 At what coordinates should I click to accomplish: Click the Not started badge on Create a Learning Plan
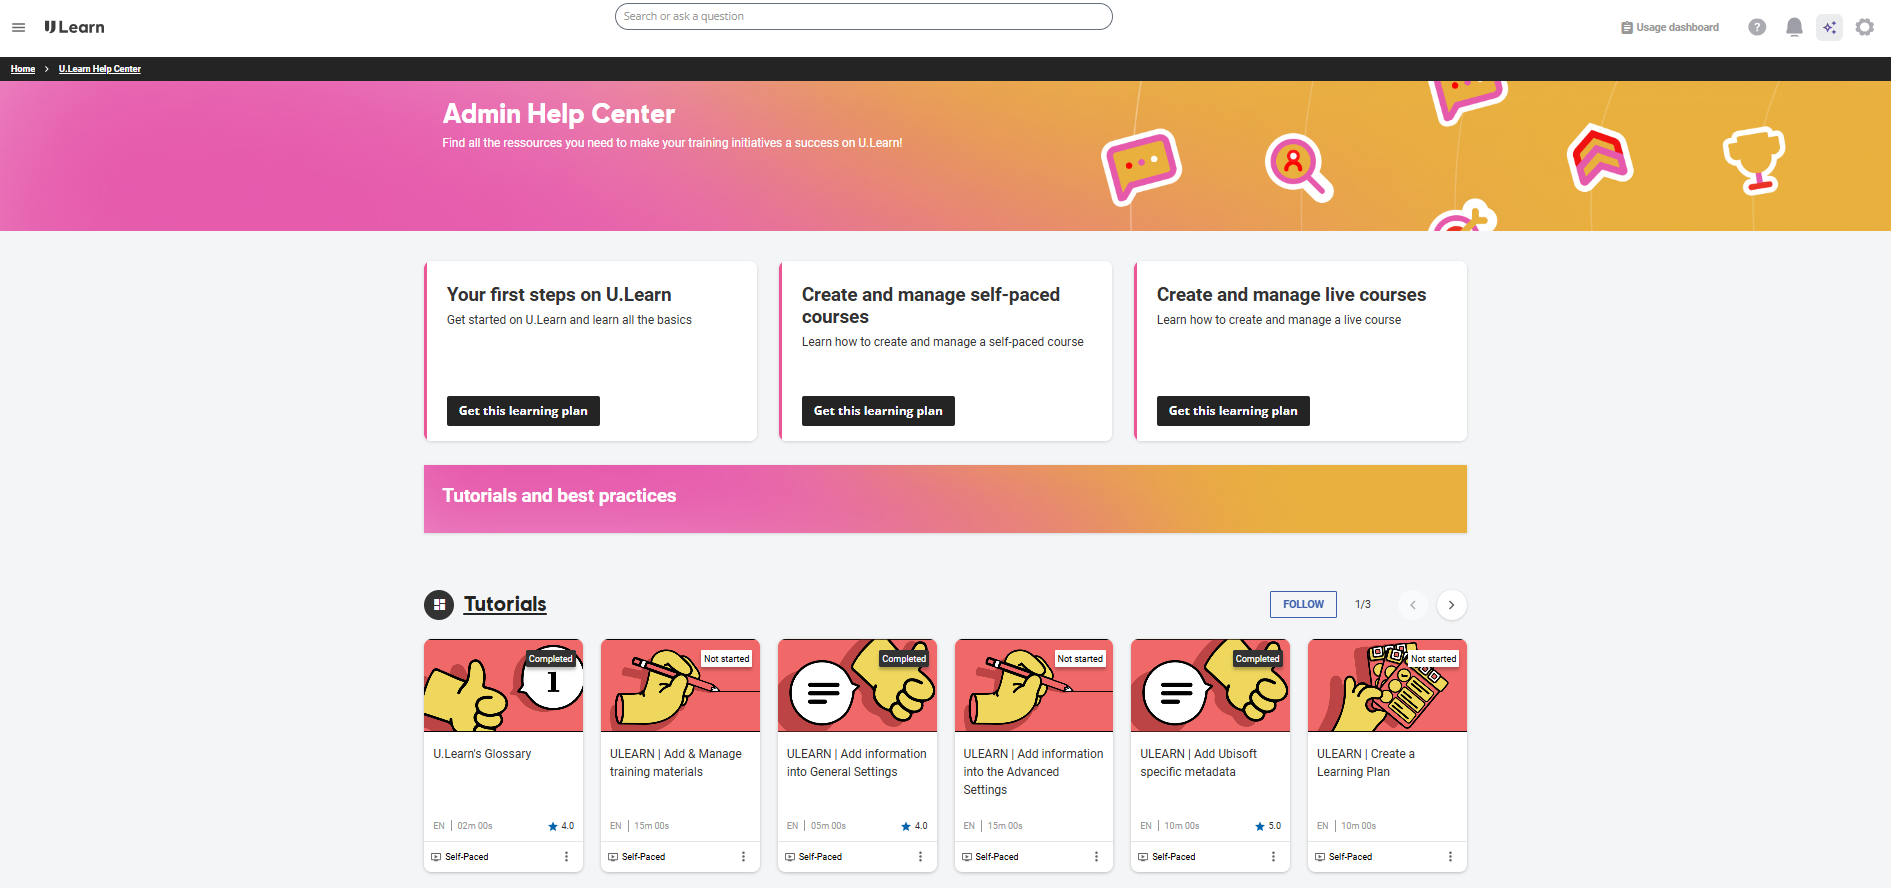tap(1434, 659)
